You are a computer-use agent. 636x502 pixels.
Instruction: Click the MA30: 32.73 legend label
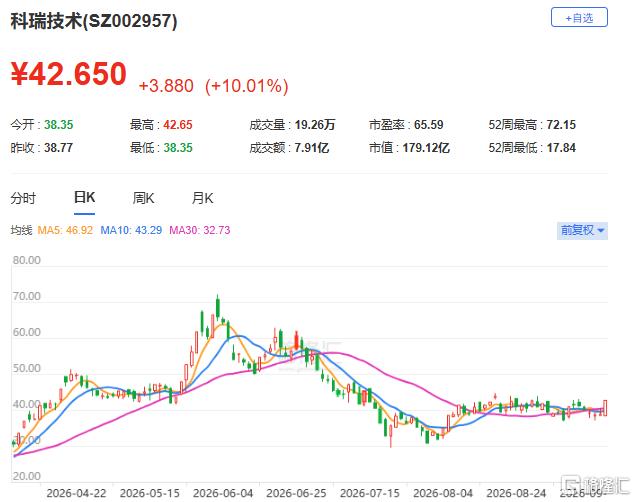coord(200,230)
